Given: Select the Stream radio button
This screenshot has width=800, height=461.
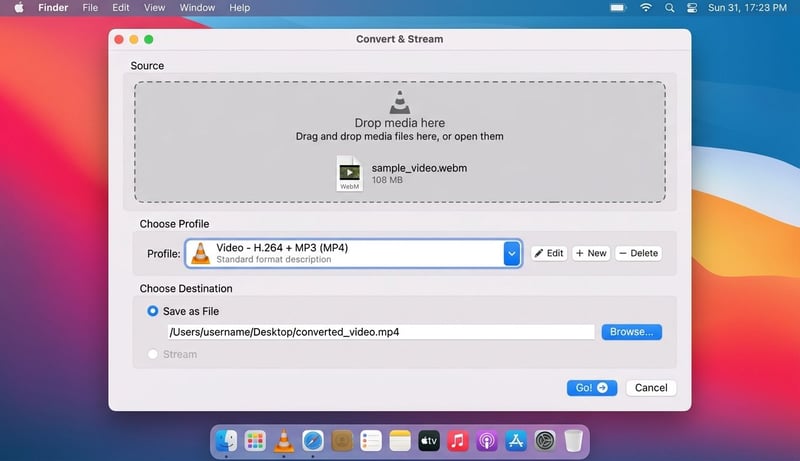Looking at the screenshot, I should pos(153,354).
